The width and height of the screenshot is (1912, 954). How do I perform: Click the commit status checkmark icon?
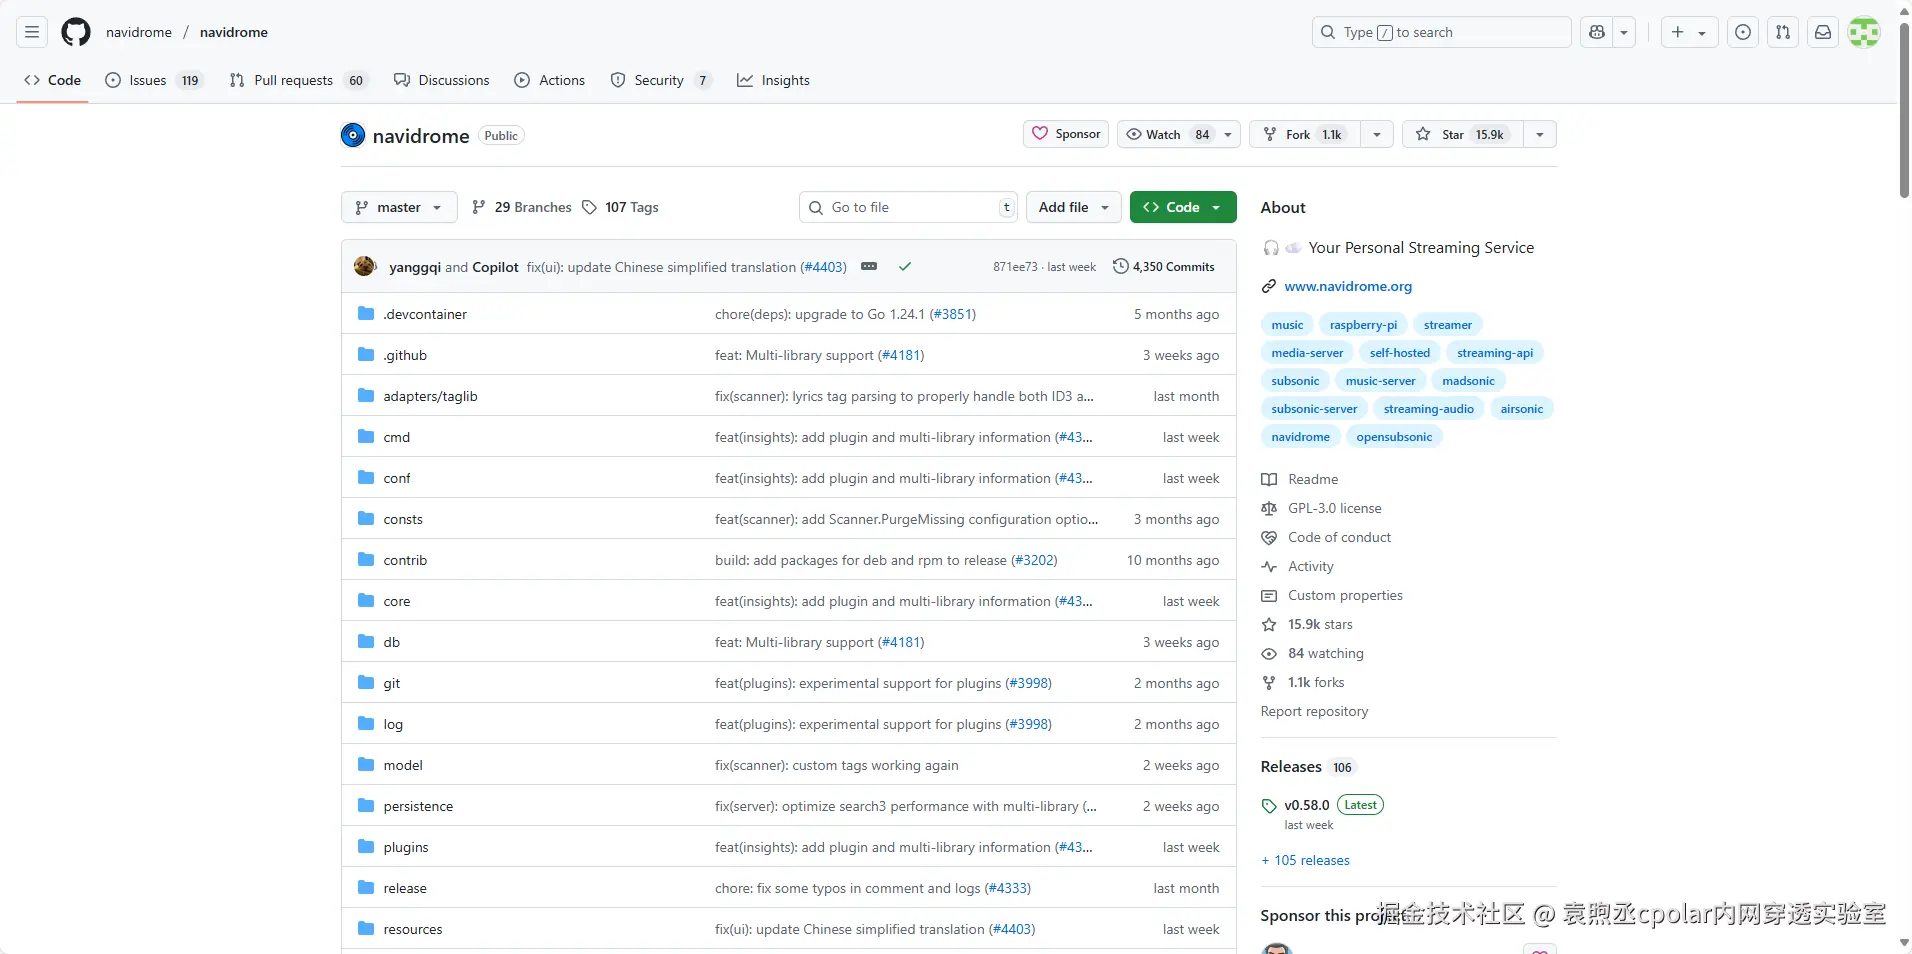point(905,267)
